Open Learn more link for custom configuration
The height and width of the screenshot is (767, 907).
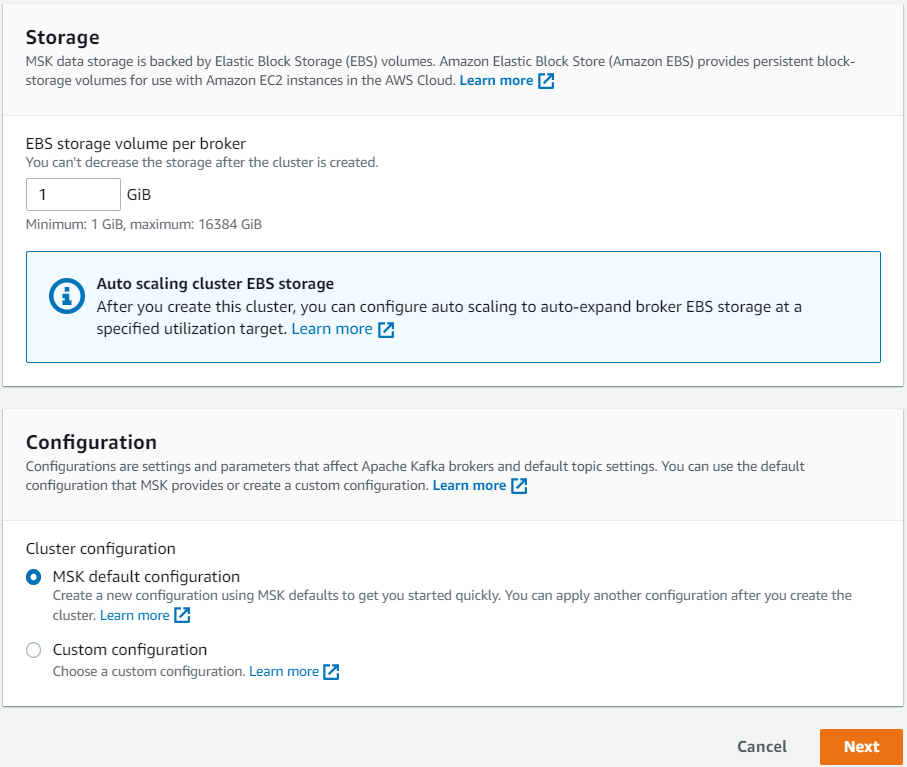click(x=284, y=671)
